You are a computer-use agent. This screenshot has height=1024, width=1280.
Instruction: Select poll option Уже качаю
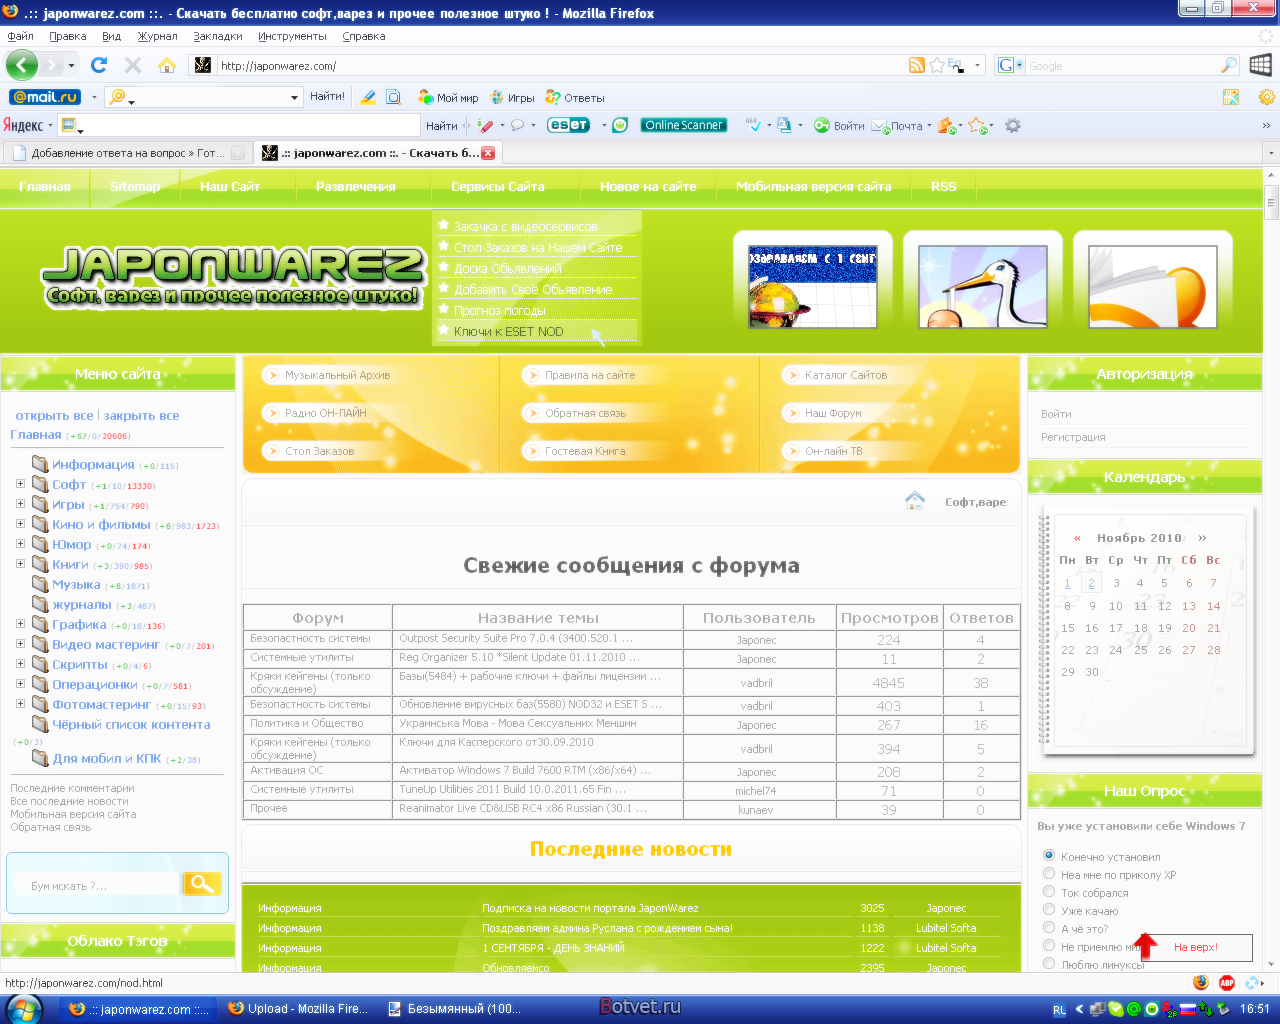point(1049,909)
